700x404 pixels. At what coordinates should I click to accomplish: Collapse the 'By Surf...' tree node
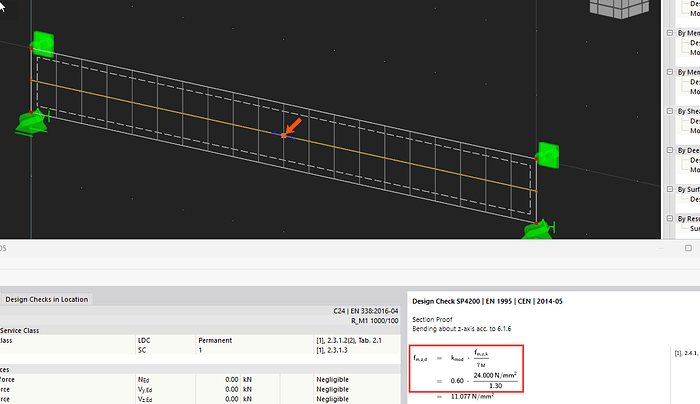click(x=671, y=189)
